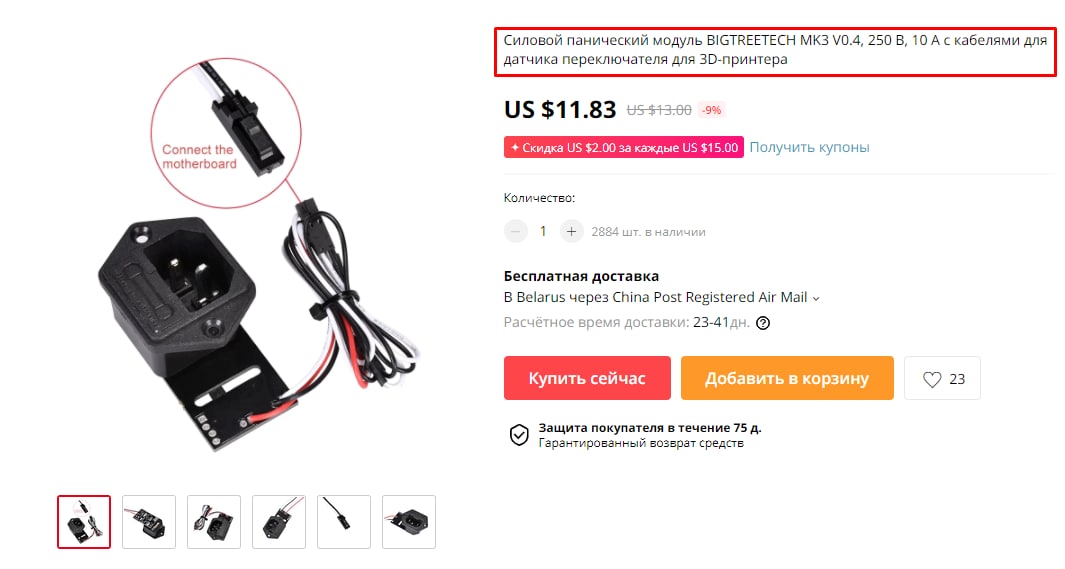The height and width of the screenshot is (569, 1065).
Task: Click the BIGTREETECH product title text
Action: [x=775, y=50]
